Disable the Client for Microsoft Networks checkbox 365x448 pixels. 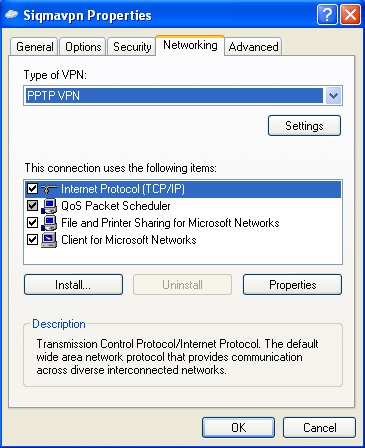click(32, 239)
